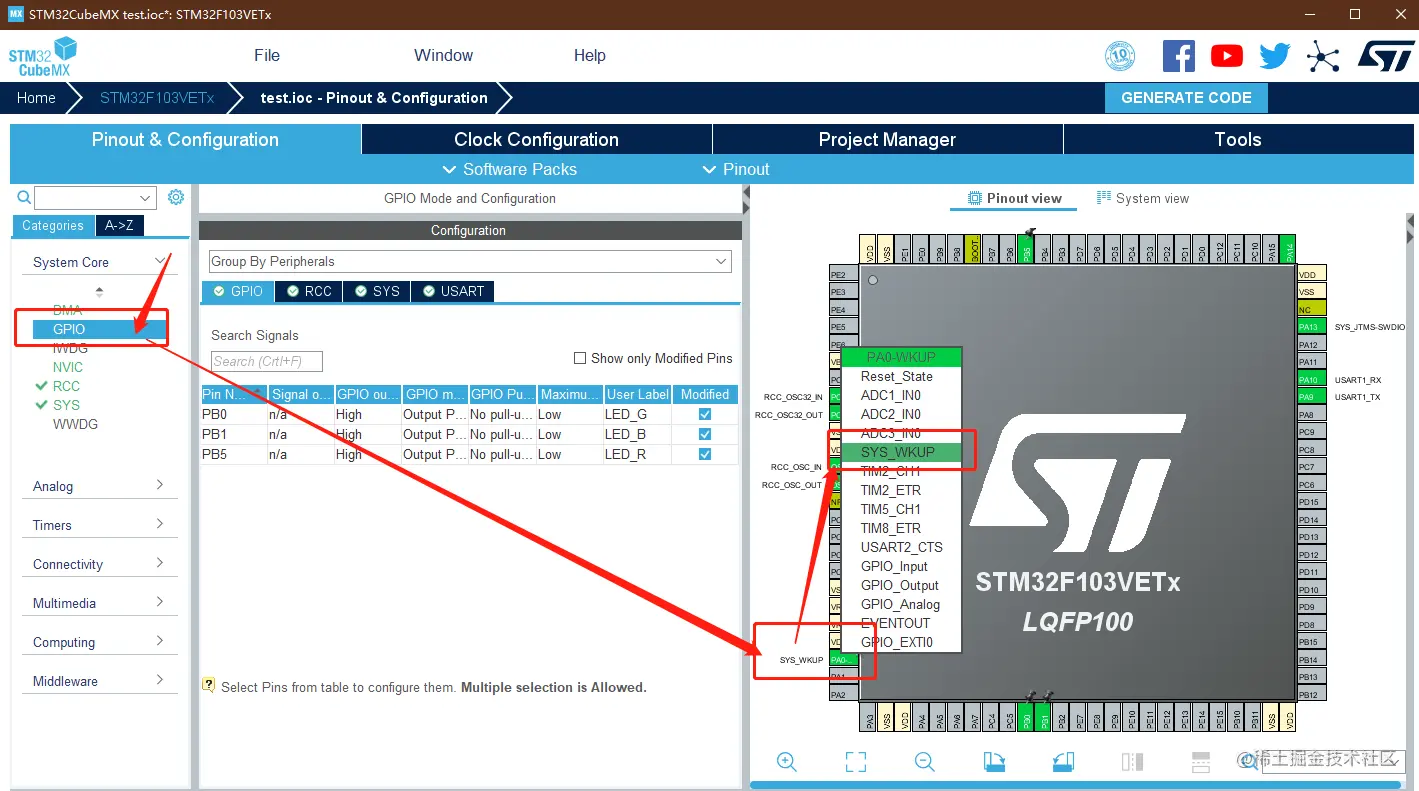This screenshot has height=791, width=1419.
Task: Click the STM32CubeMX logo
Action: [43, 57]
